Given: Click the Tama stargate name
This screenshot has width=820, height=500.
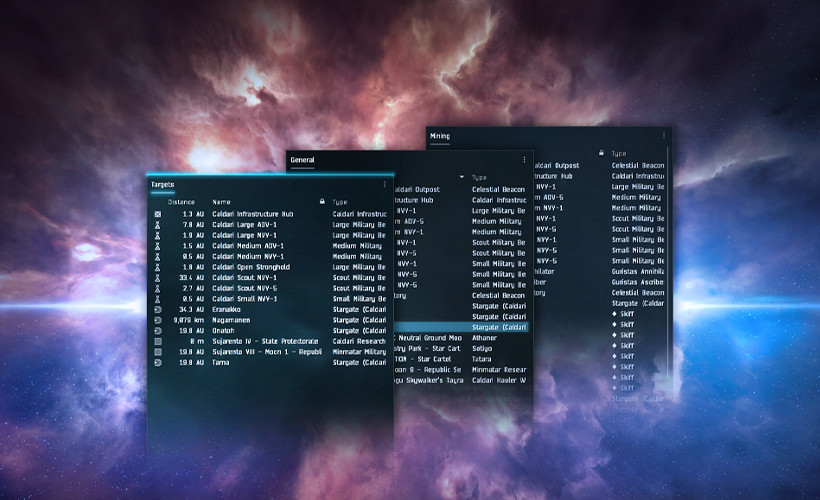Looking at the screenshot, I should [x=221, y=362].
